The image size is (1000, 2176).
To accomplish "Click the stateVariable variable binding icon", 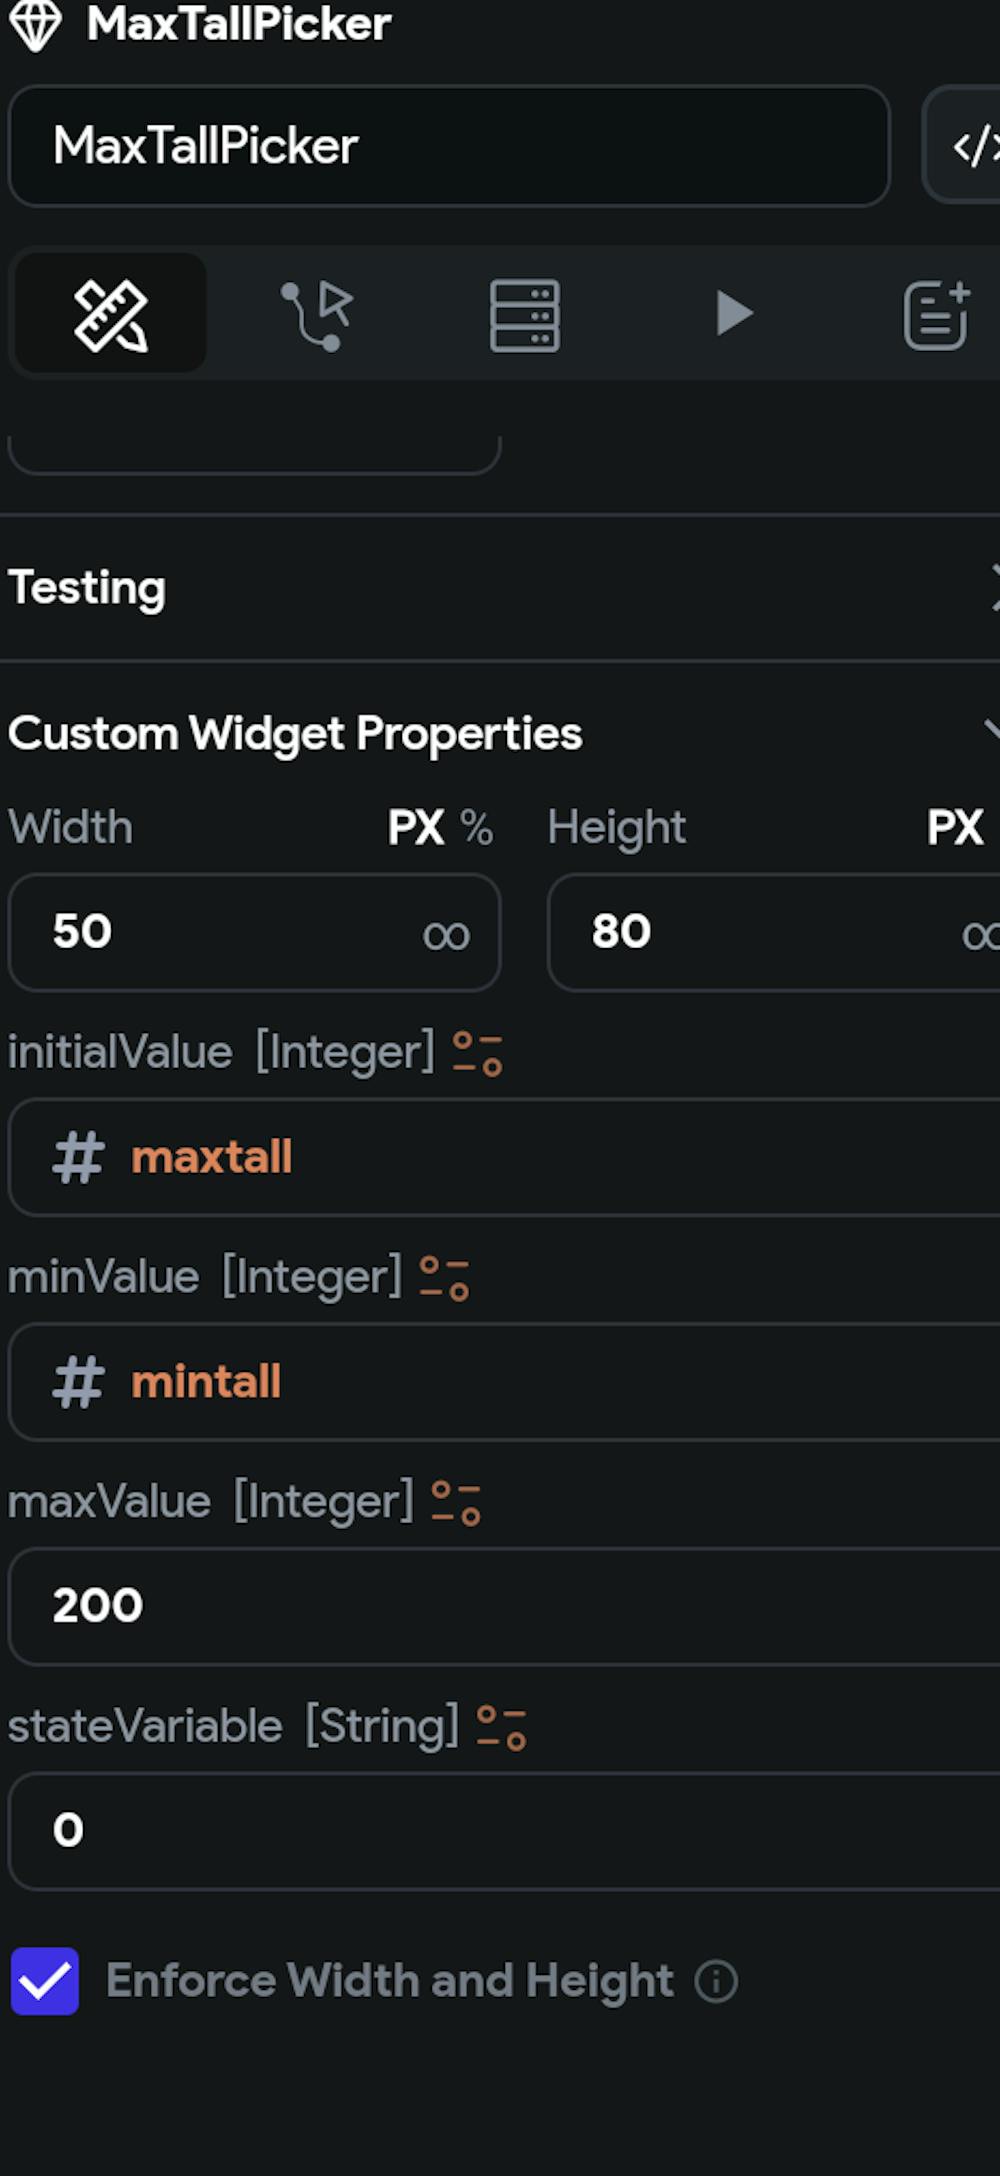I will point(501,1727).
